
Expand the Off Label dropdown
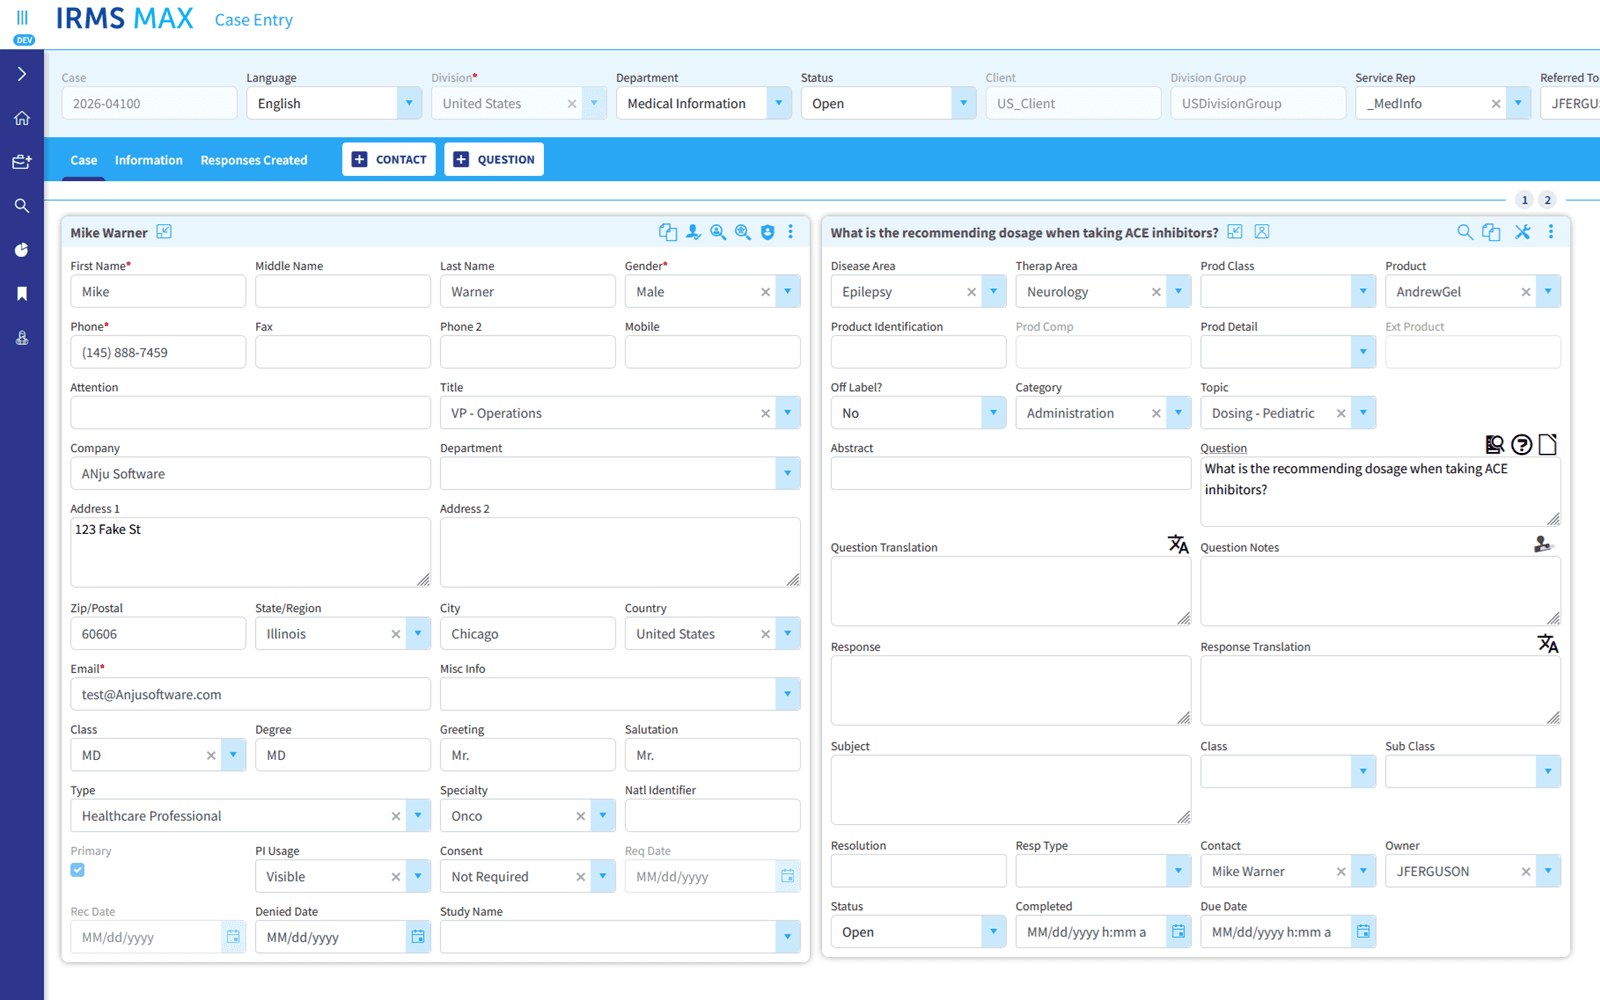(994, 413)
